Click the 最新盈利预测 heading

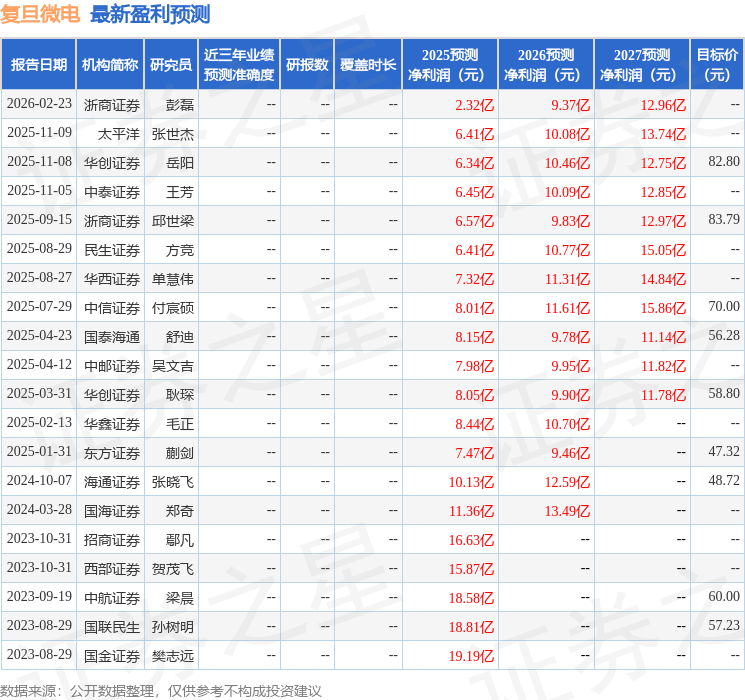150,14
